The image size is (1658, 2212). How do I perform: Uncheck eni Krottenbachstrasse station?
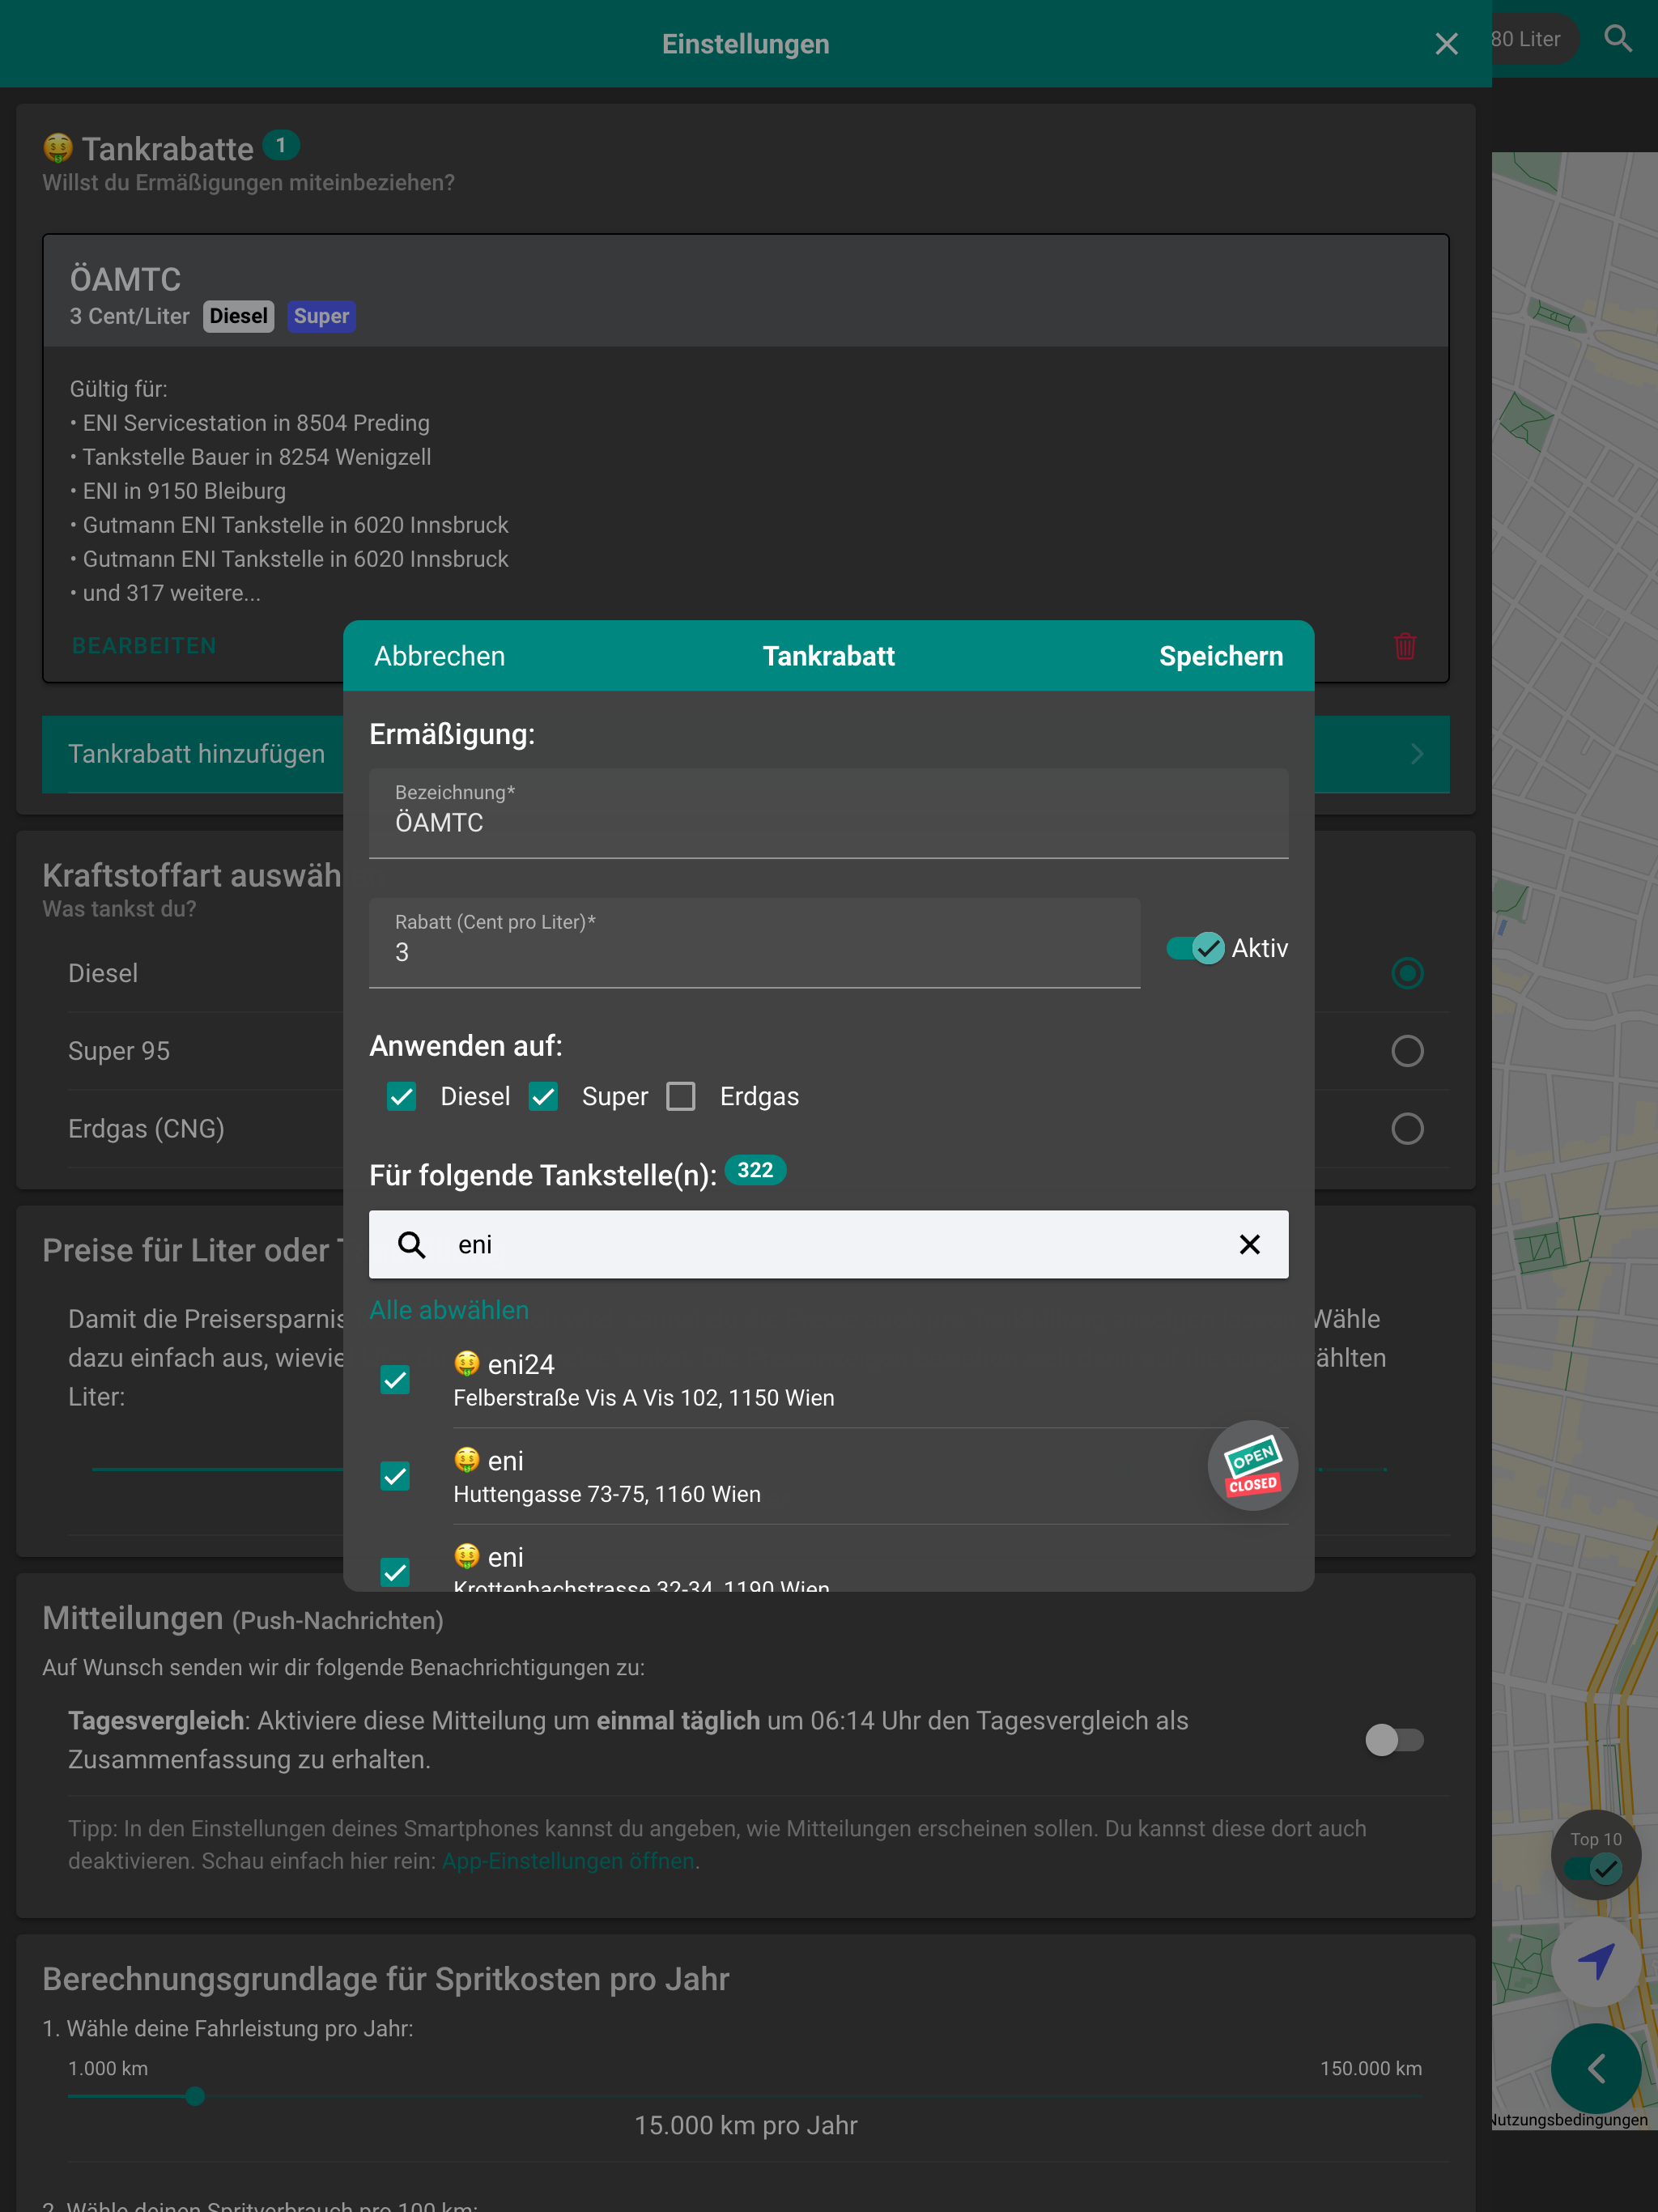click(x=396, y=1572)
